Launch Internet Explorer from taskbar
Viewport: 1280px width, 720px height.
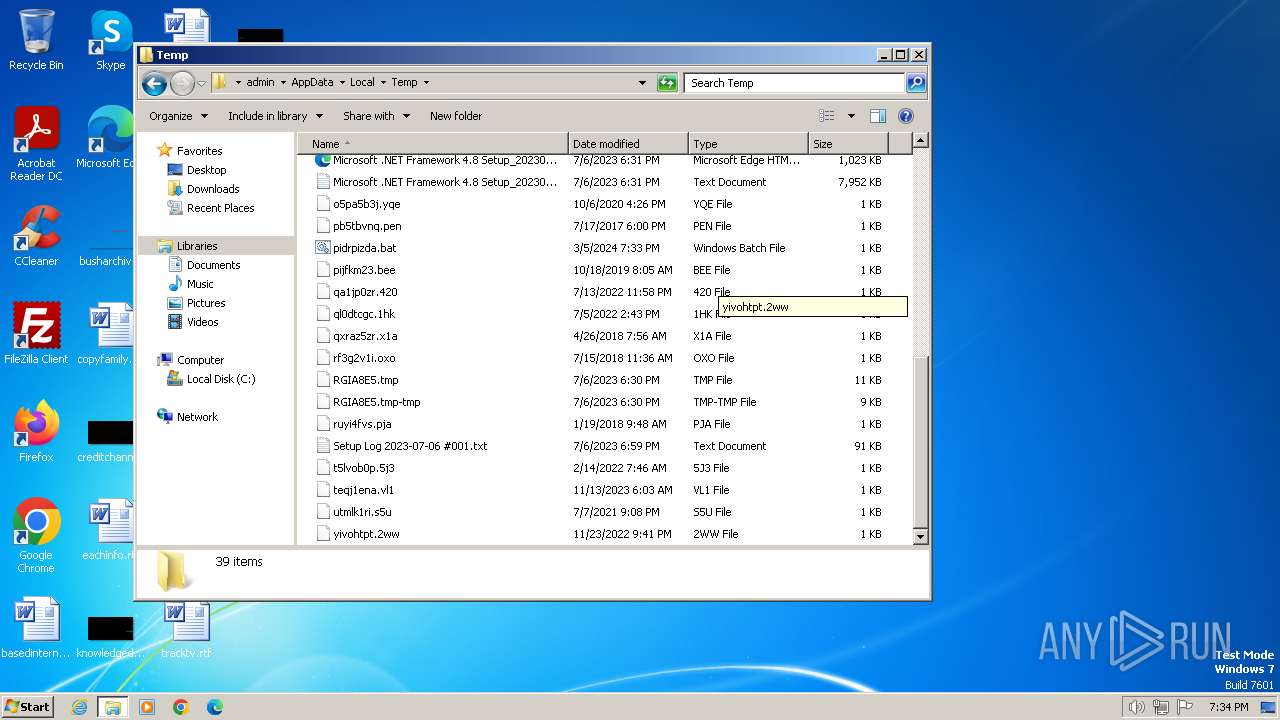coord(79,707)
